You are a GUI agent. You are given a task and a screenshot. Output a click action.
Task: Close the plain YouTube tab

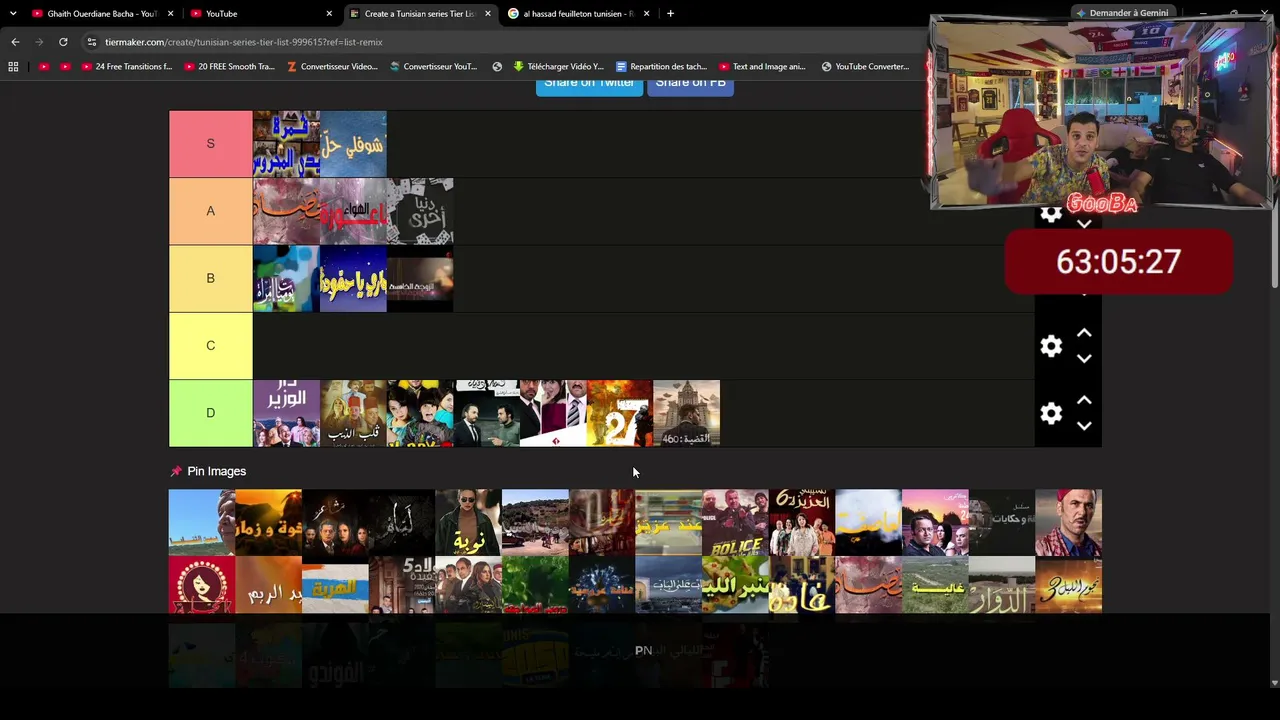[329, 14]
